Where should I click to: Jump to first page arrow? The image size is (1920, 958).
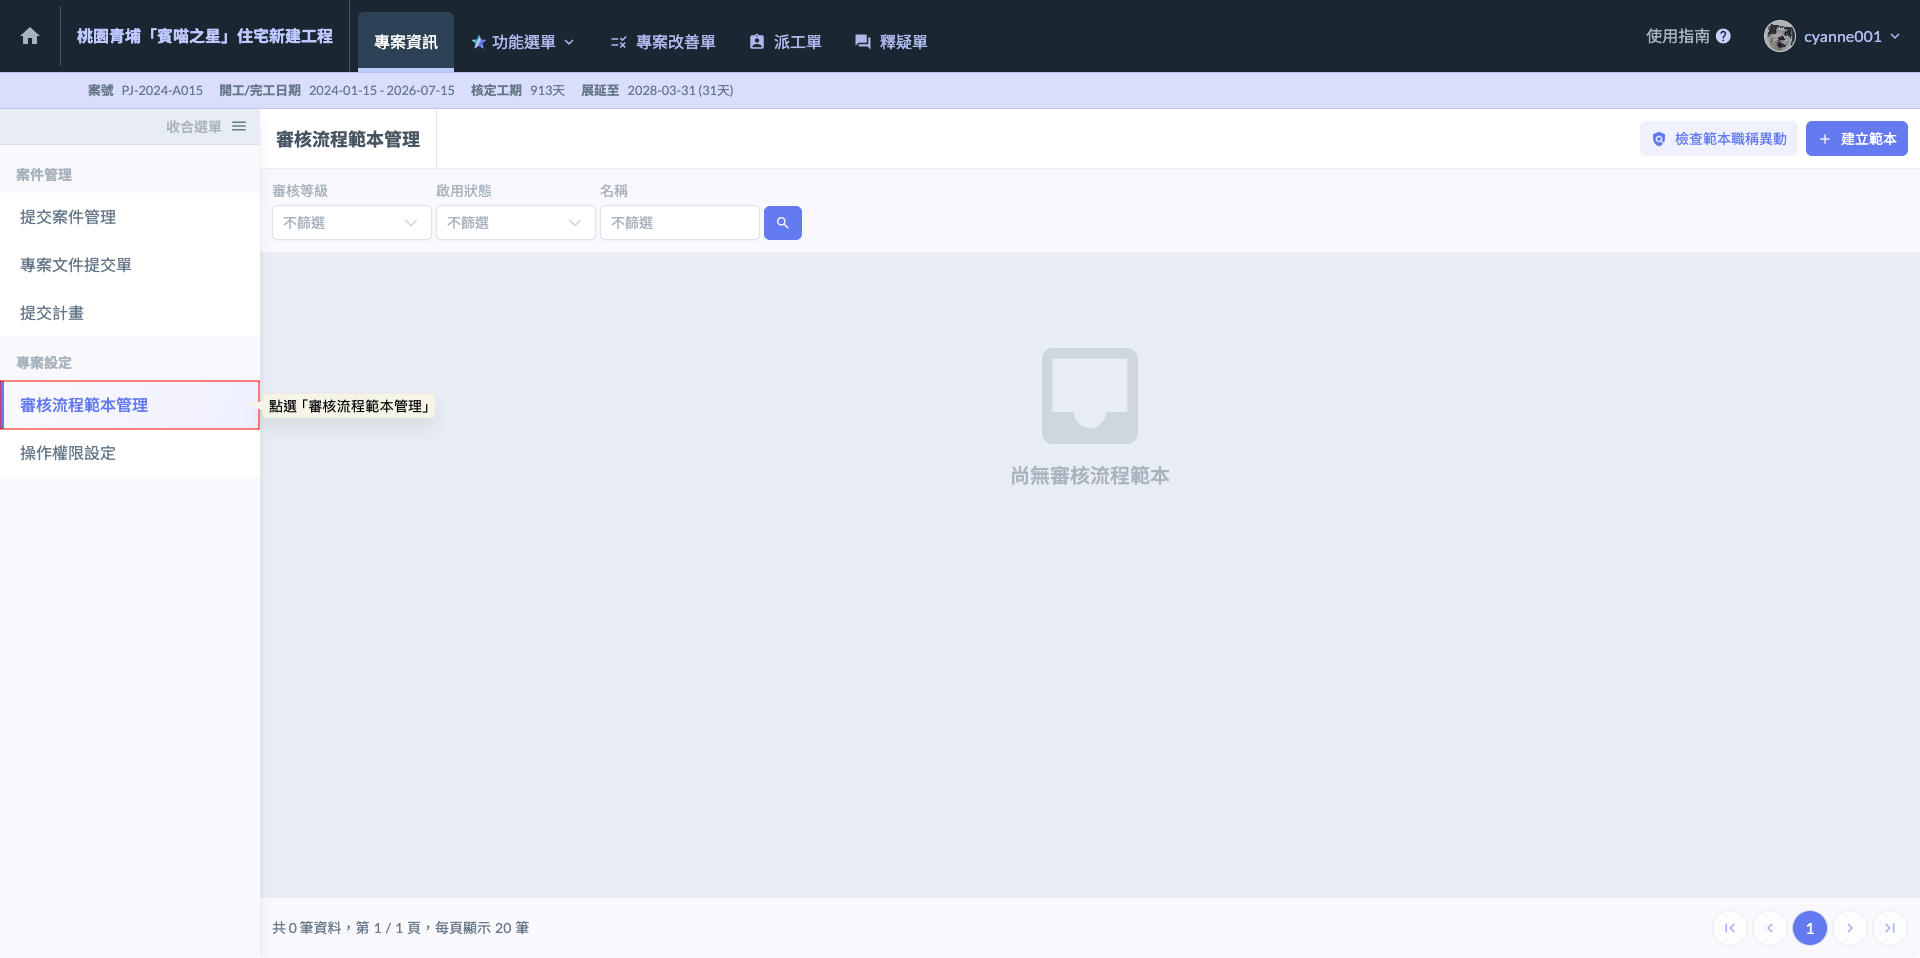coord(1730,928)
